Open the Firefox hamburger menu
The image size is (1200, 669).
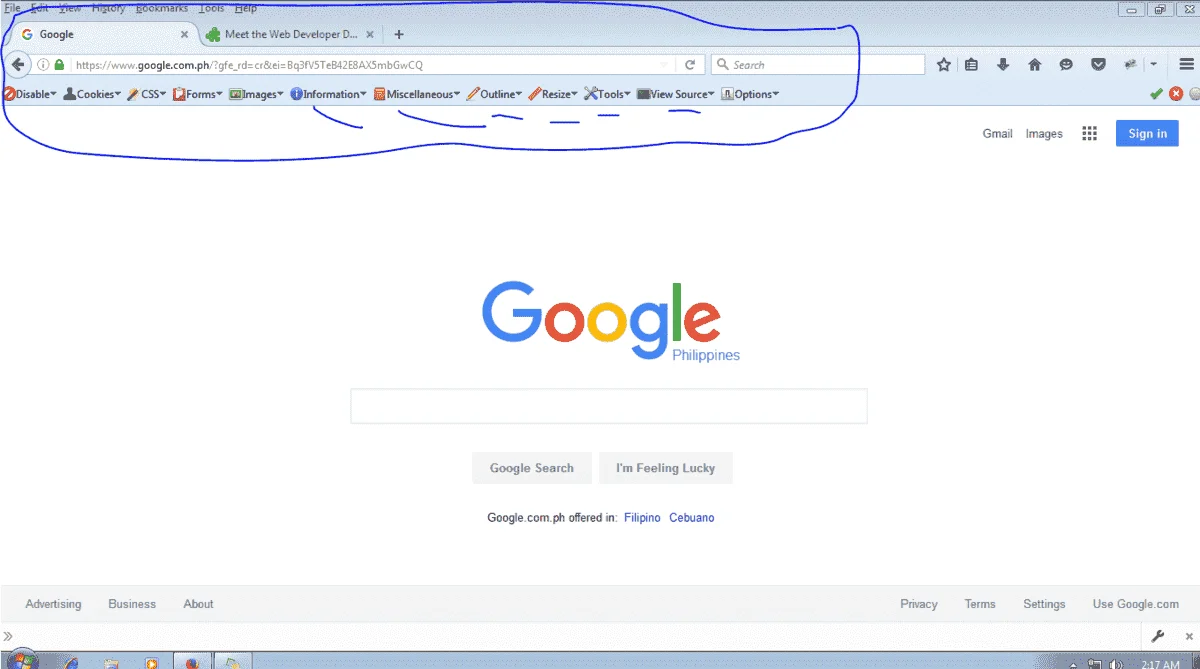[x=1187, y=65]
